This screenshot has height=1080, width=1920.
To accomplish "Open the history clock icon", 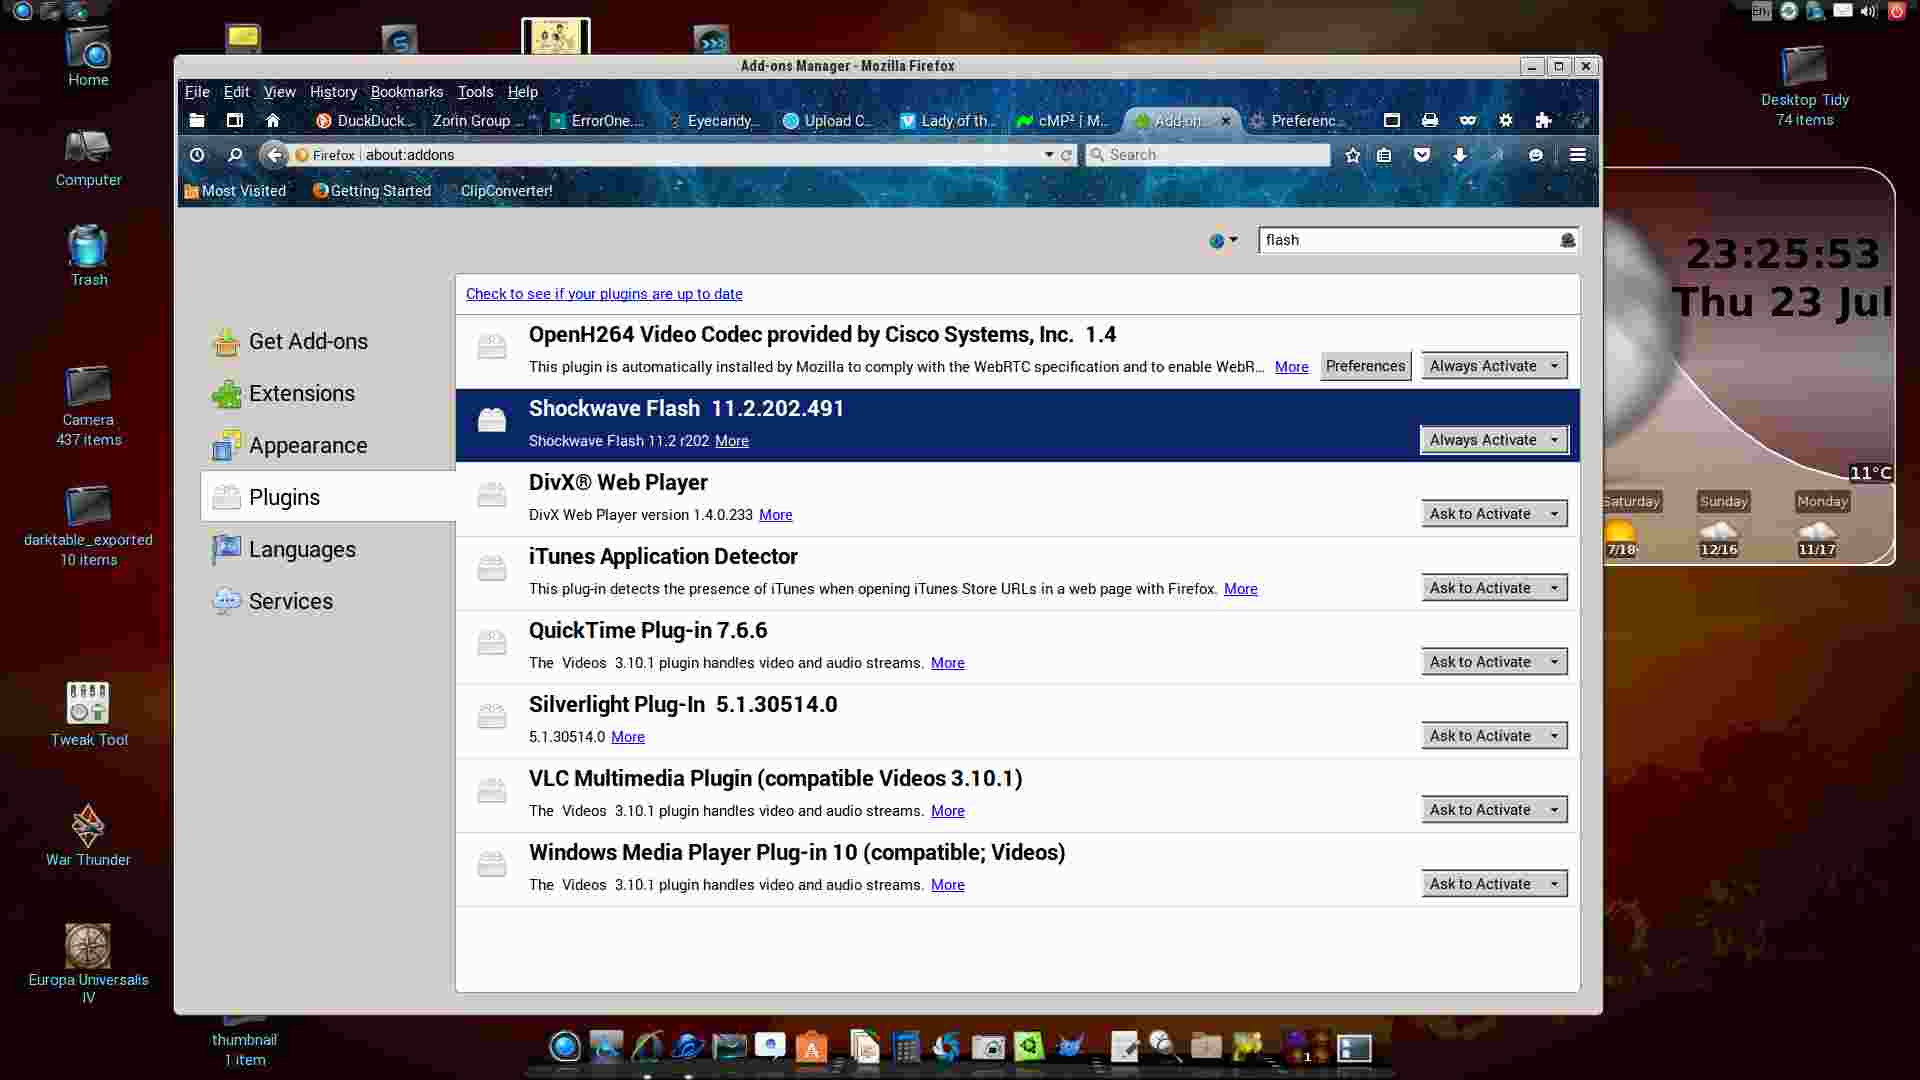I will pyautogui.click(x=197, y=155).
